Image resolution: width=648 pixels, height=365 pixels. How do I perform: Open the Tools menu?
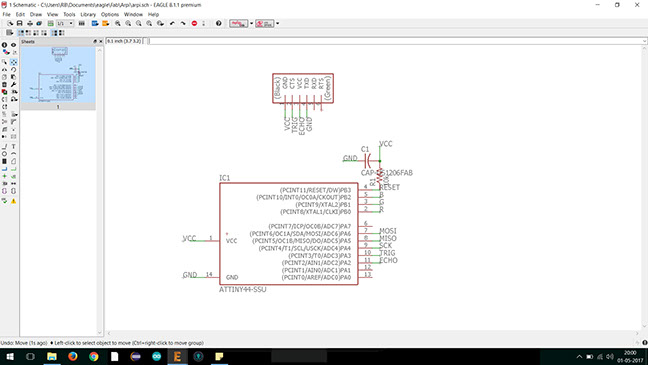pos(69,14)
